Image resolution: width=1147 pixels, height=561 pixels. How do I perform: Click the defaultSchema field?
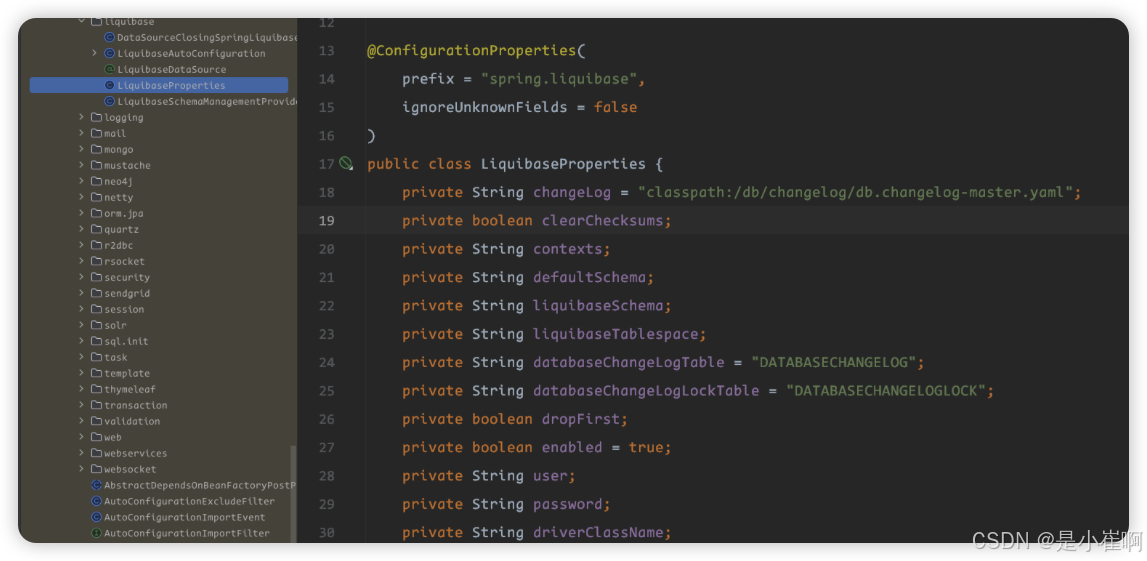(590, 278)
